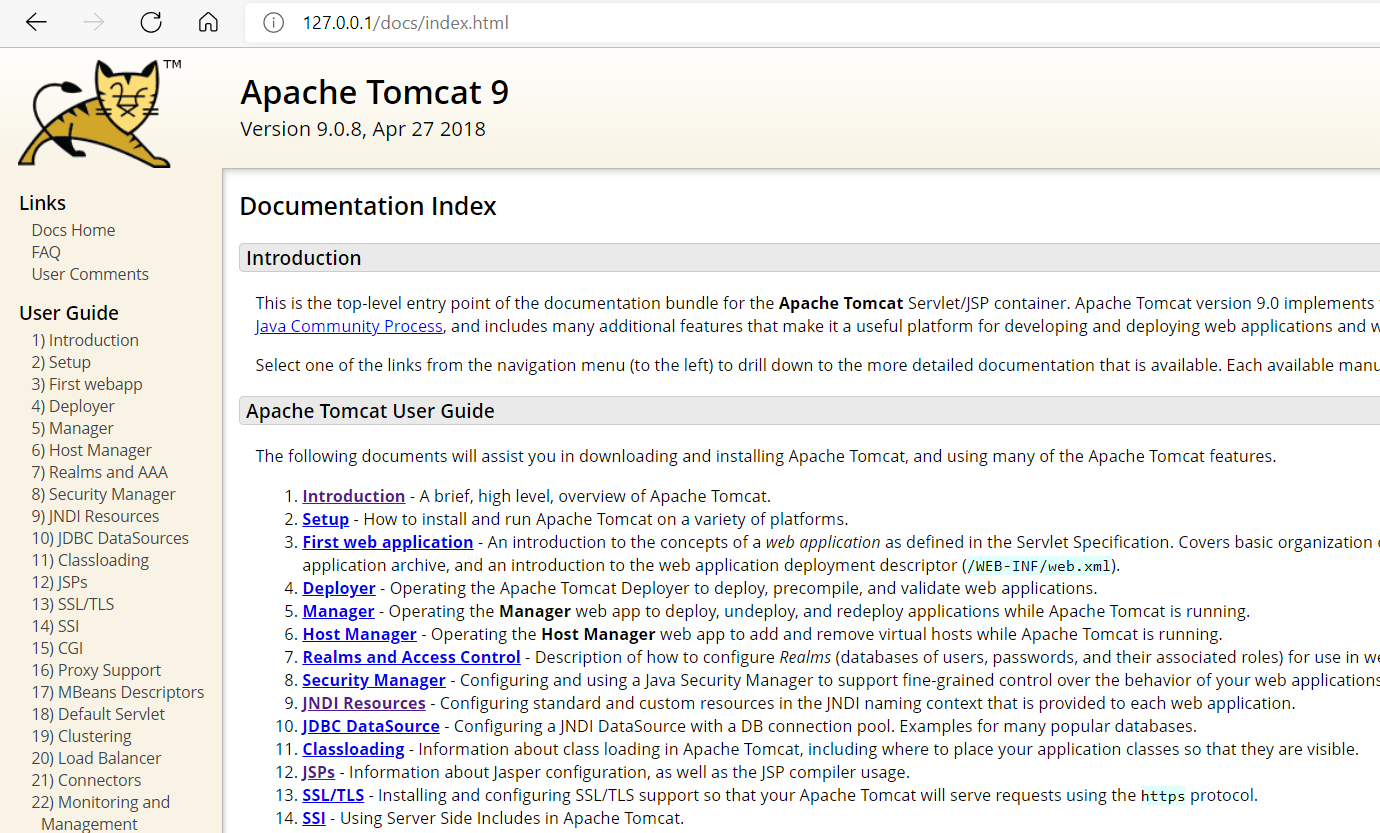Click the Introduction section header bar
Viewport: 1380px width, 833px height.
tap(809, 258)
